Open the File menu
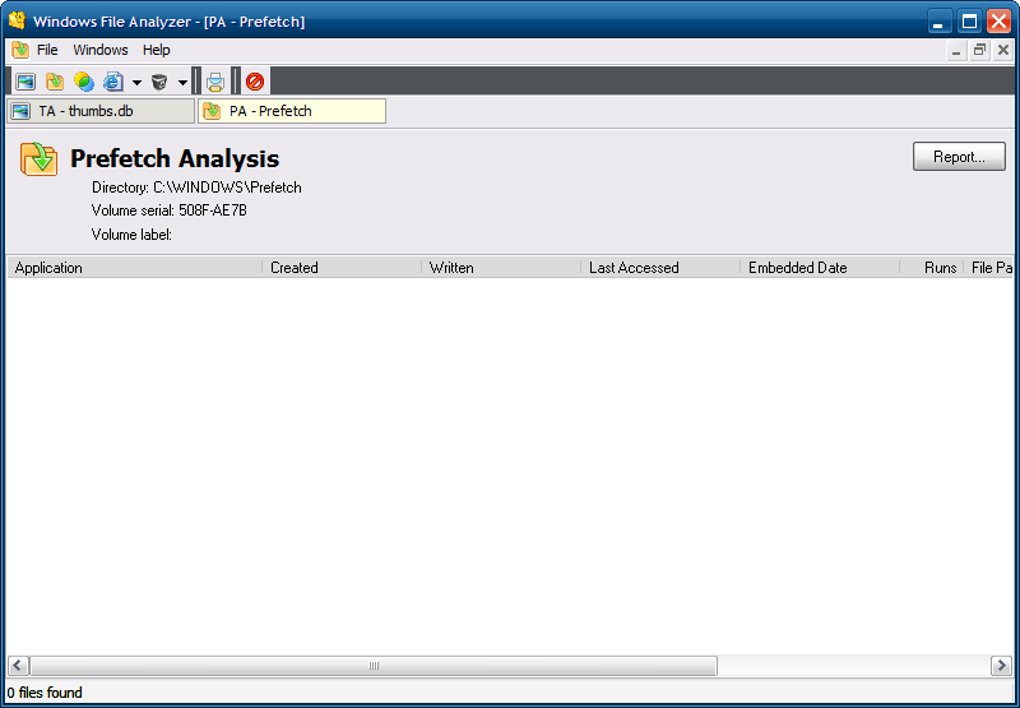1020x708 pixels. point(46,49)
